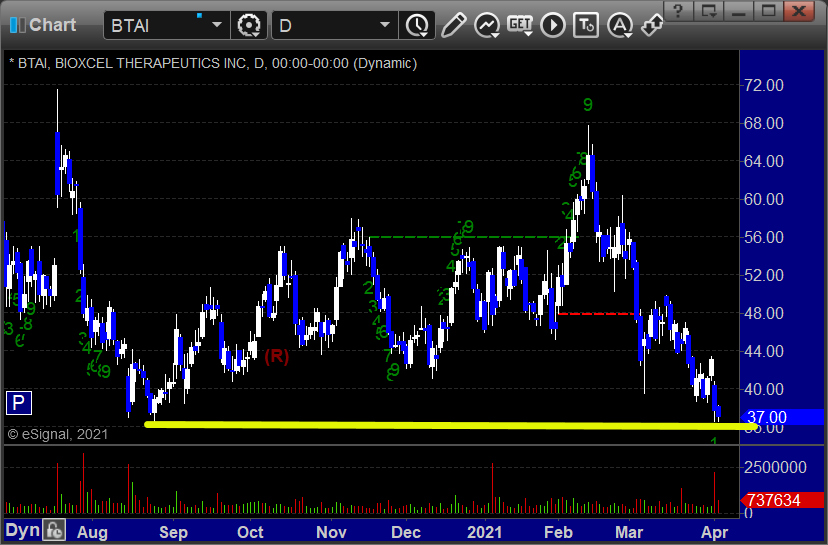Click the green 9 count above February peak
This screenshot has width=828, height=545.
point(588,105)
